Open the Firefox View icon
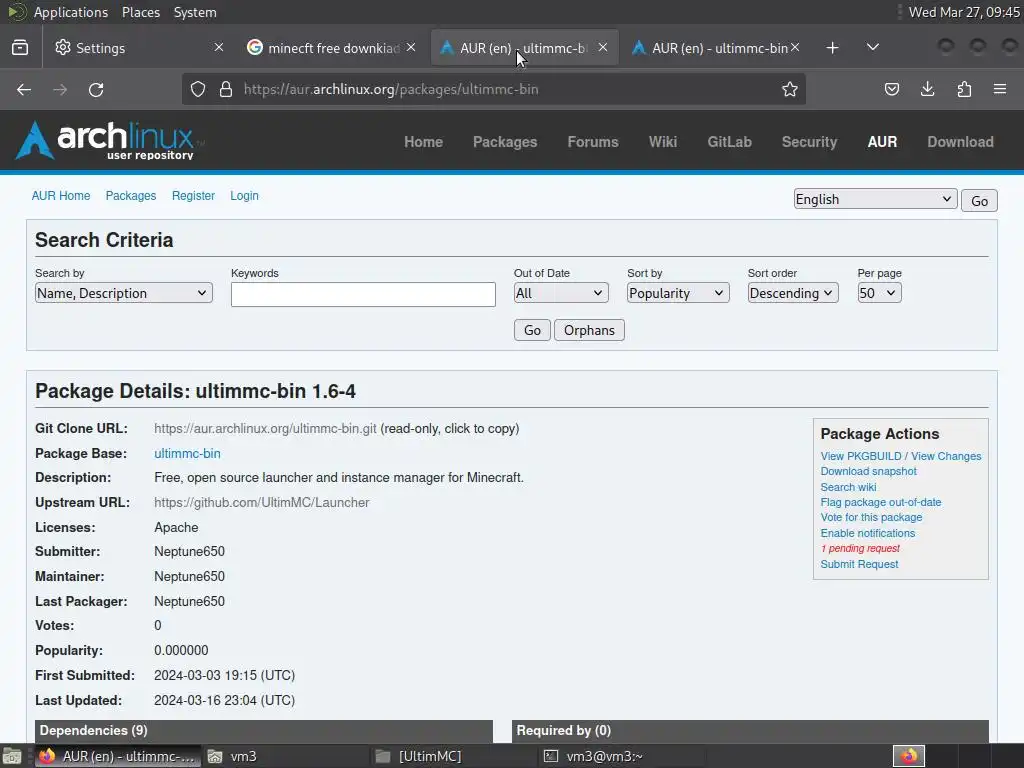This screenshot has width=1024, height=768. [x=20, y=48]
